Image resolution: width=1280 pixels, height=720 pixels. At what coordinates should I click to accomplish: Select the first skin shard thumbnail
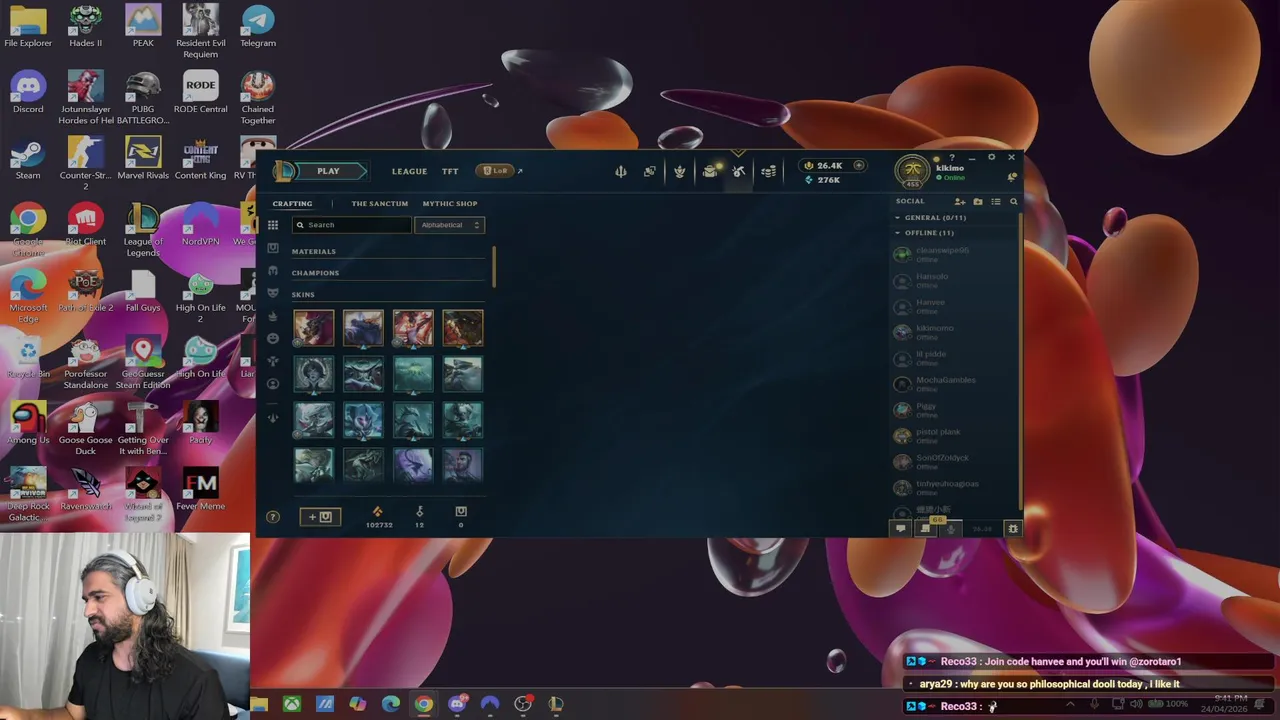(x=314, y=328)
